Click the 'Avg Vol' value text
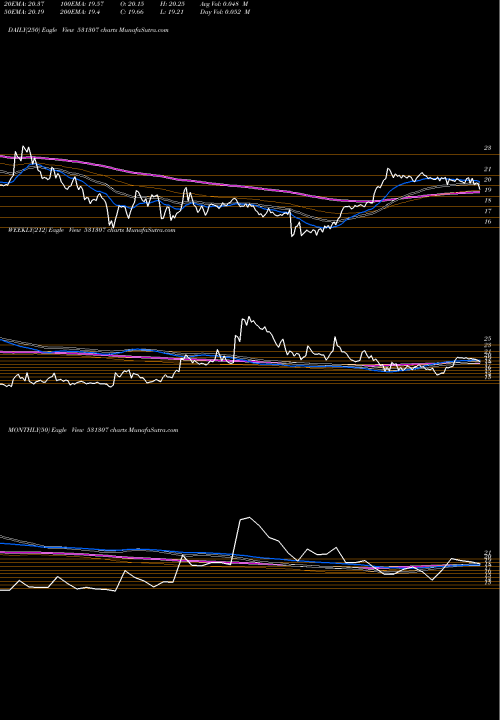500x720 pixels. pyautogui.click(x=224, y=4)
